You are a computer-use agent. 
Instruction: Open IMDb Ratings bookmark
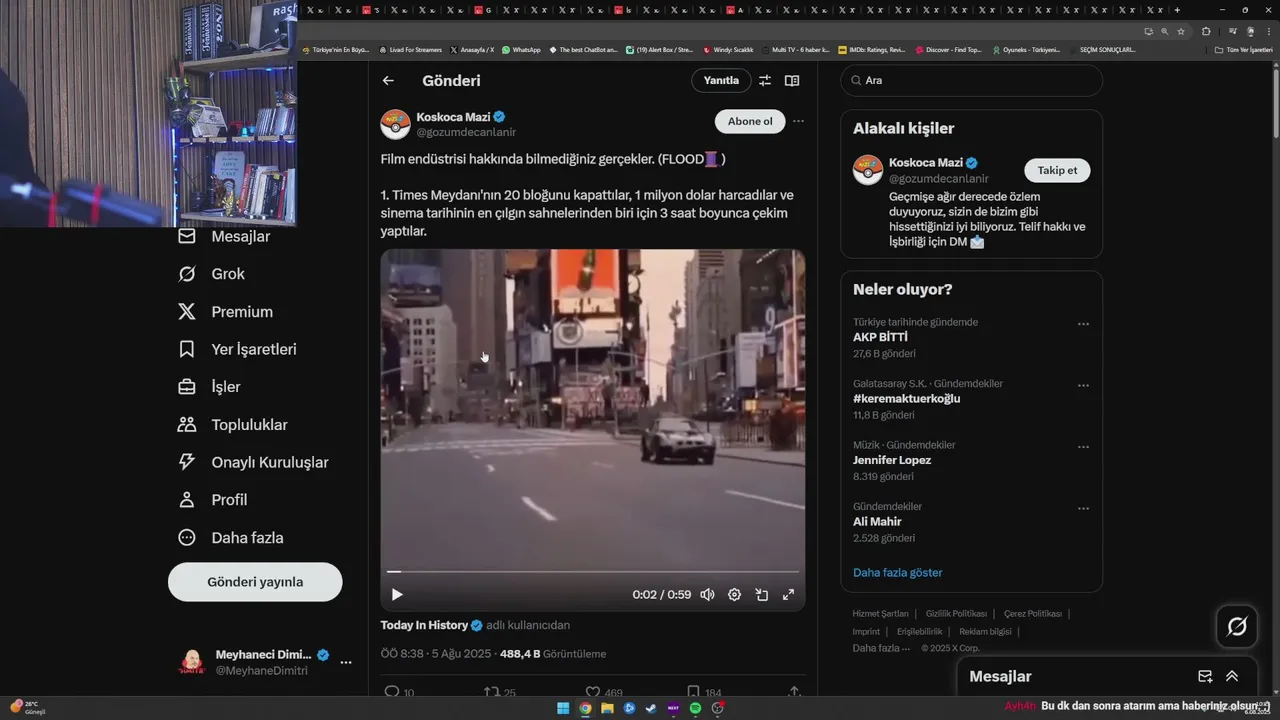[x=871, y=49]
